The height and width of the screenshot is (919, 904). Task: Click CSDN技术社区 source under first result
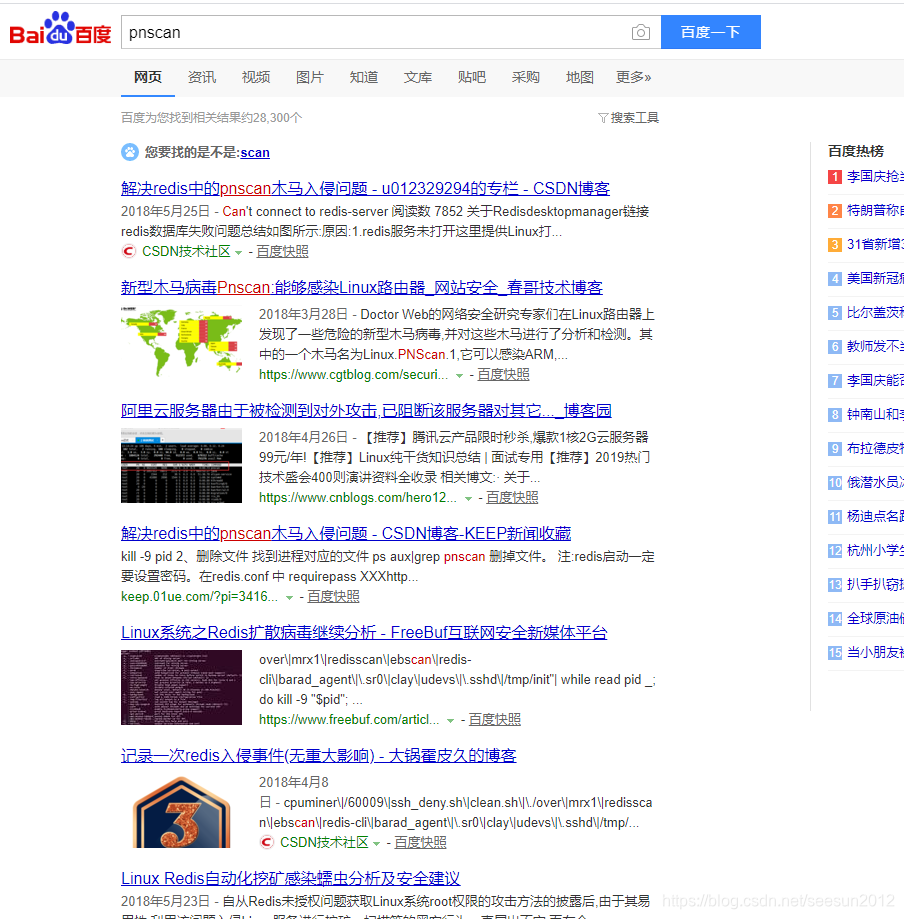pyautogui.click(x=186, y=251)
